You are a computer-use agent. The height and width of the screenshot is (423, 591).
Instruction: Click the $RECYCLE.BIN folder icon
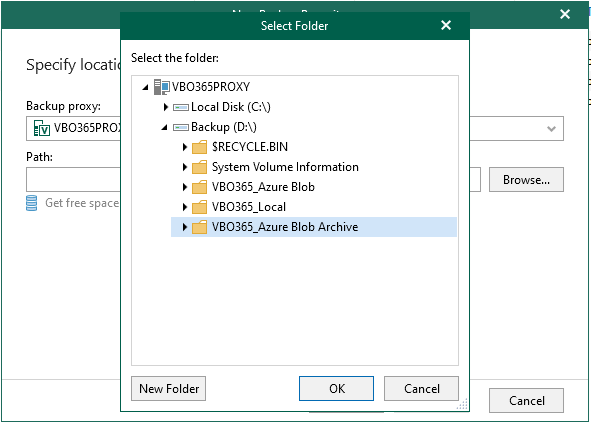click(x=199, y=147)
